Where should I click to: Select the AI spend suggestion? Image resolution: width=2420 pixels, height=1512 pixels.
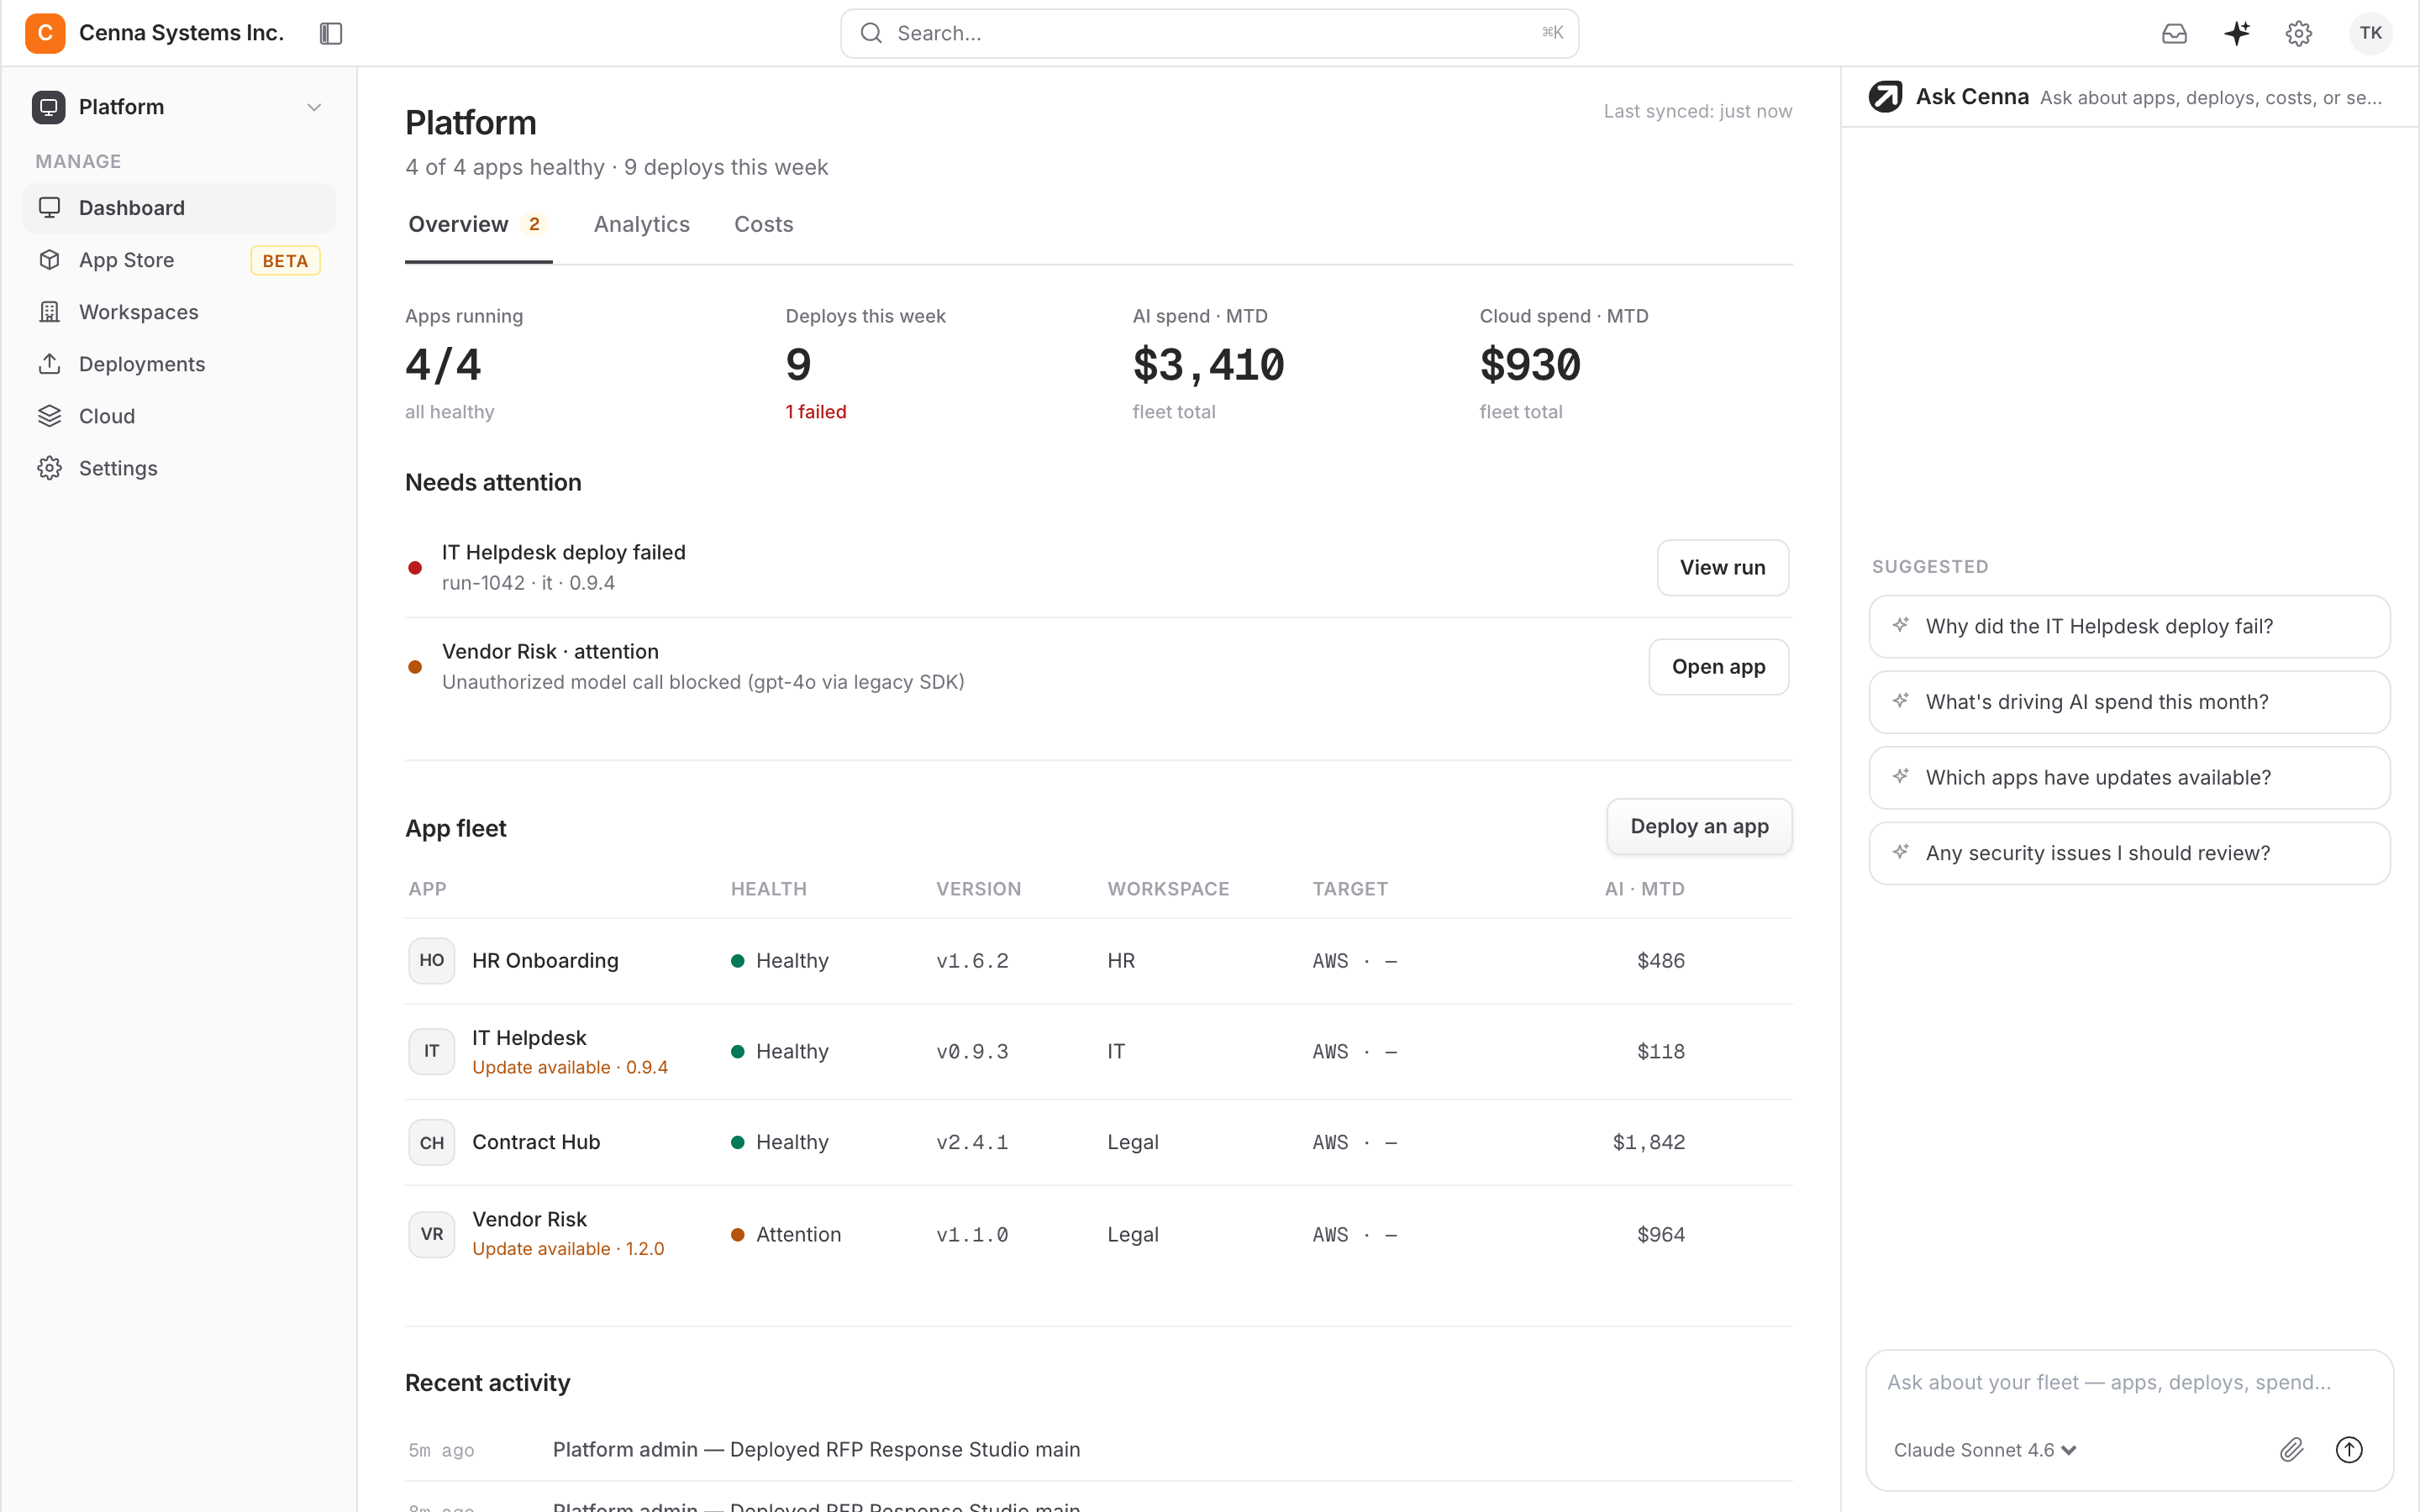point(2129,703)
